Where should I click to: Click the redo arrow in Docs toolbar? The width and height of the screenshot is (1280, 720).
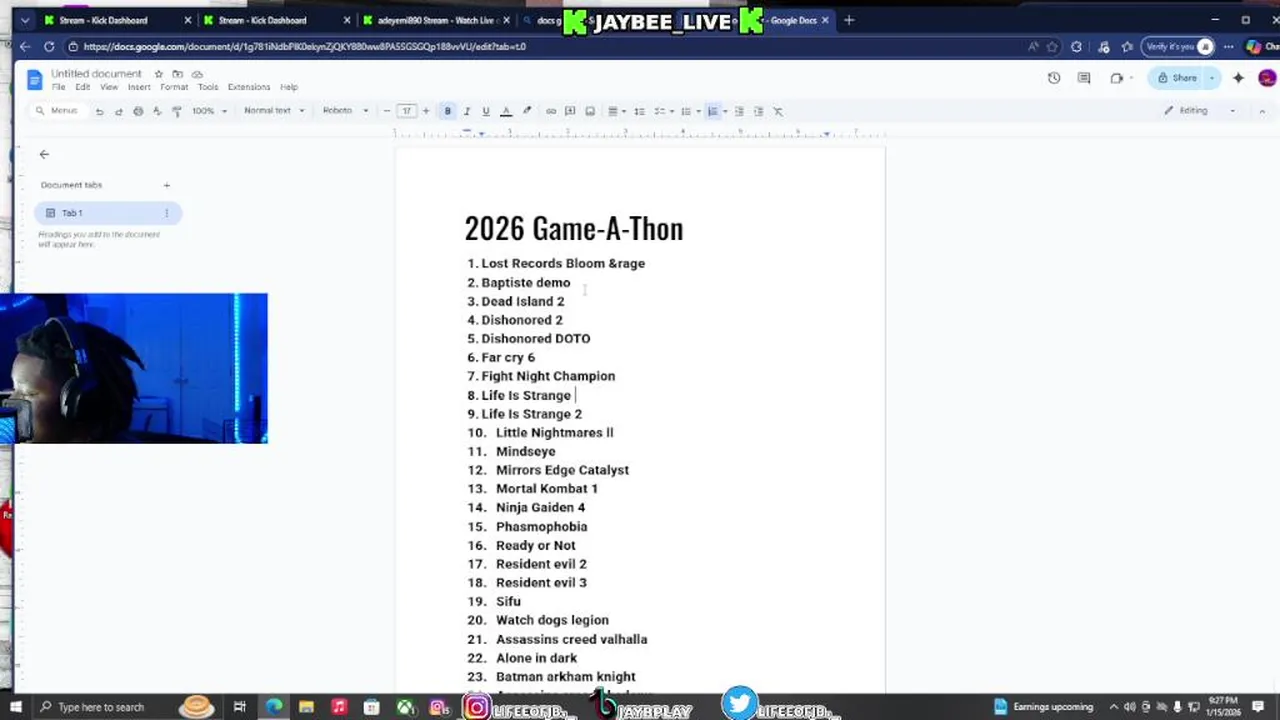[118, 111]
